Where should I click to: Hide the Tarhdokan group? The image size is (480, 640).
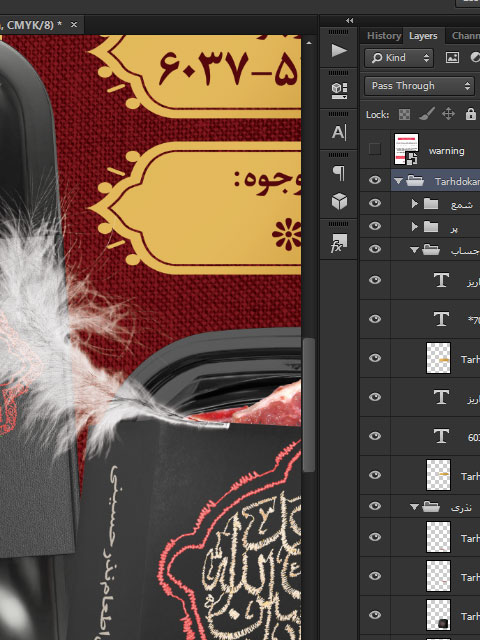pyautogui.click(x=375, y=180)
